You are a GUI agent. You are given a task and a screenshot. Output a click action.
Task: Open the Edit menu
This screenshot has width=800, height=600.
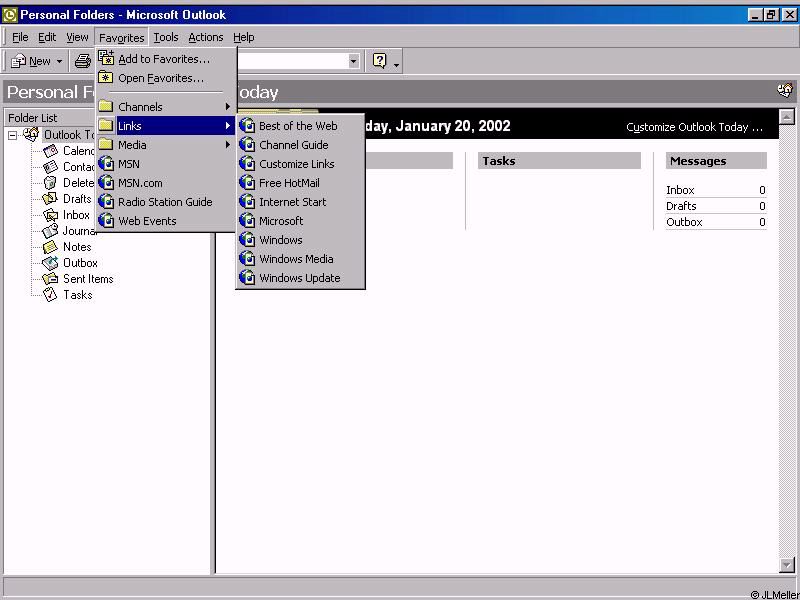(x=47, y=37)
